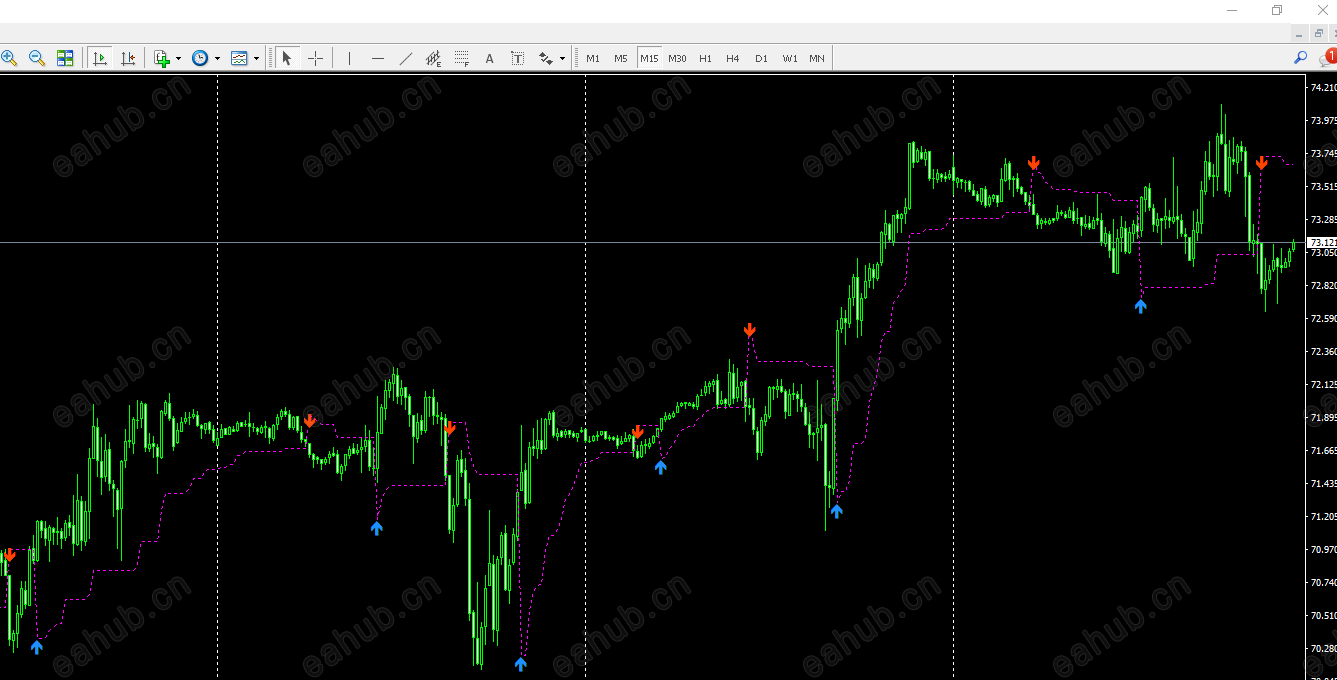
Task: Restore down the main application window
Action: point(1277,10)
